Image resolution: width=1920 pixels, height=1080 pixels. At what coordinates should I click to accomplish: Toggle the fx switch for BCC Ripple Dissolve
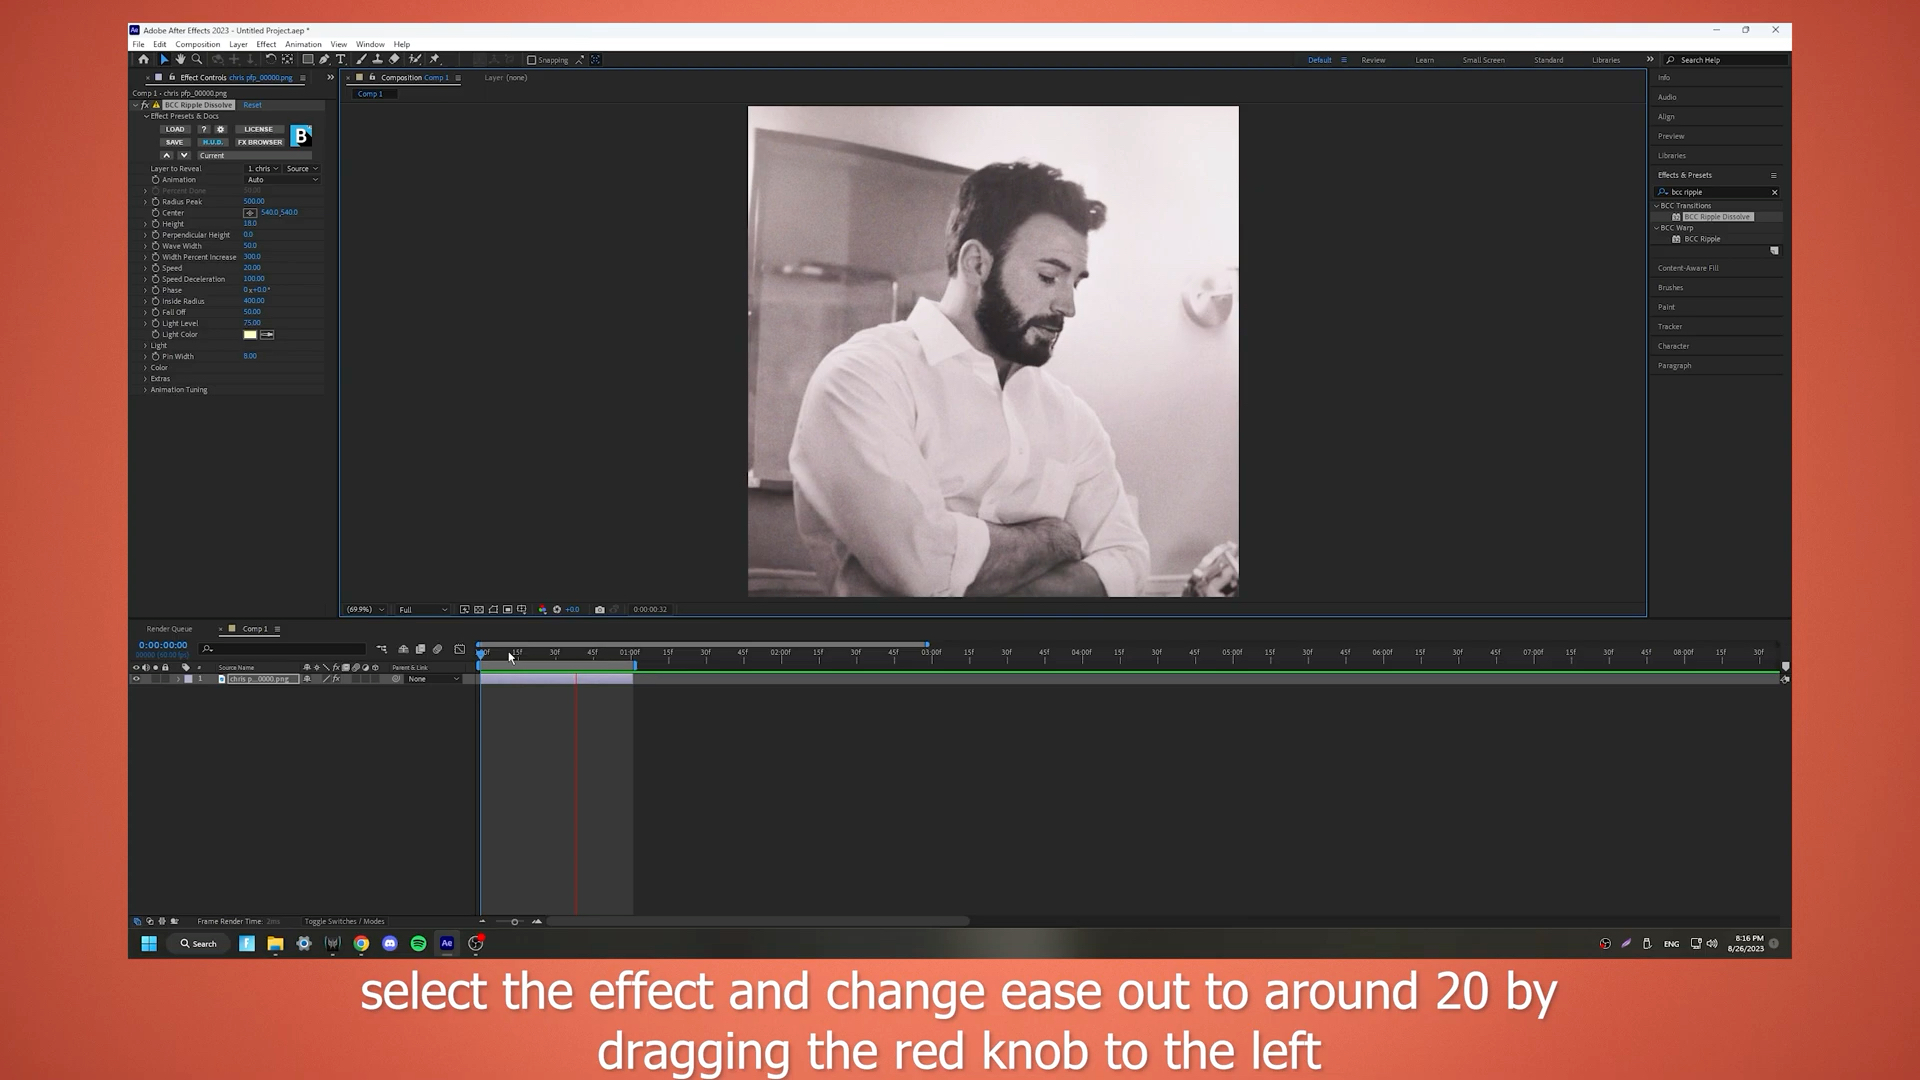[x=145, y=105]
